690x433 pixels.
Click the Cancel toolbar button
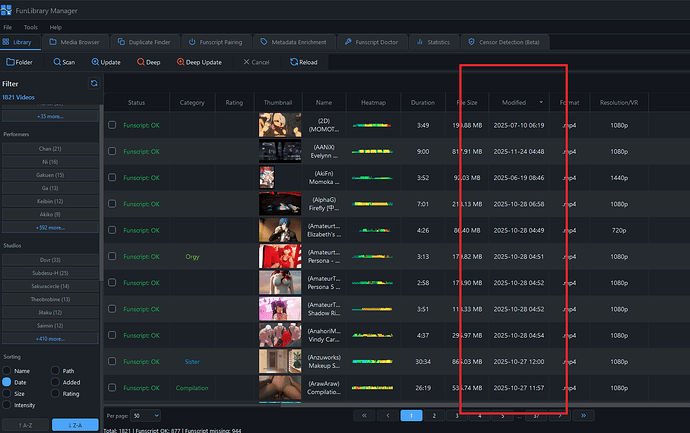256,62
